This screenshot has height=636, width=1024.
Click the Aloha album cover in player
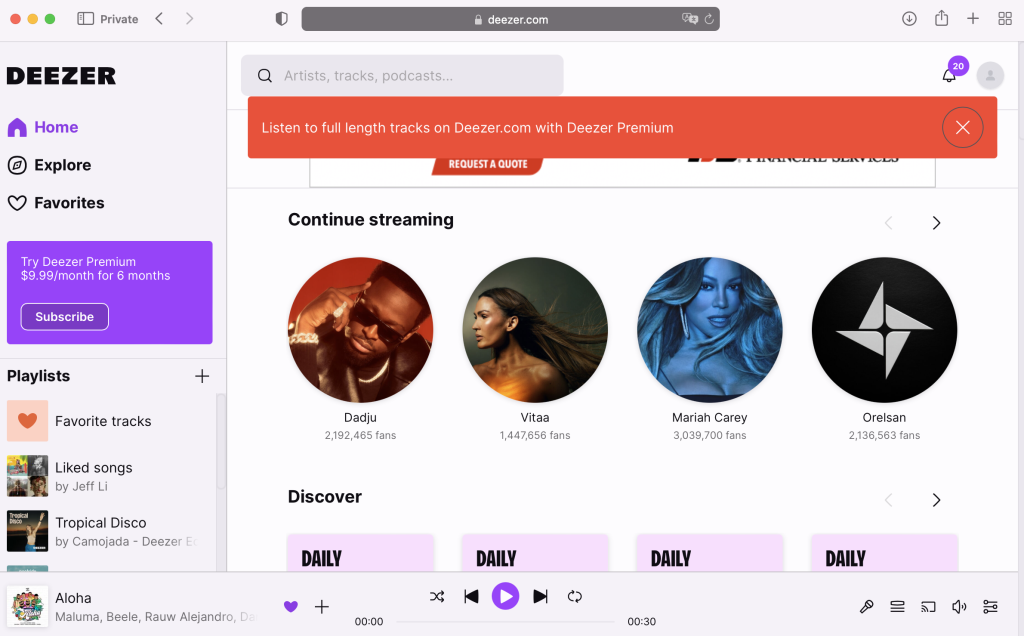27,607
